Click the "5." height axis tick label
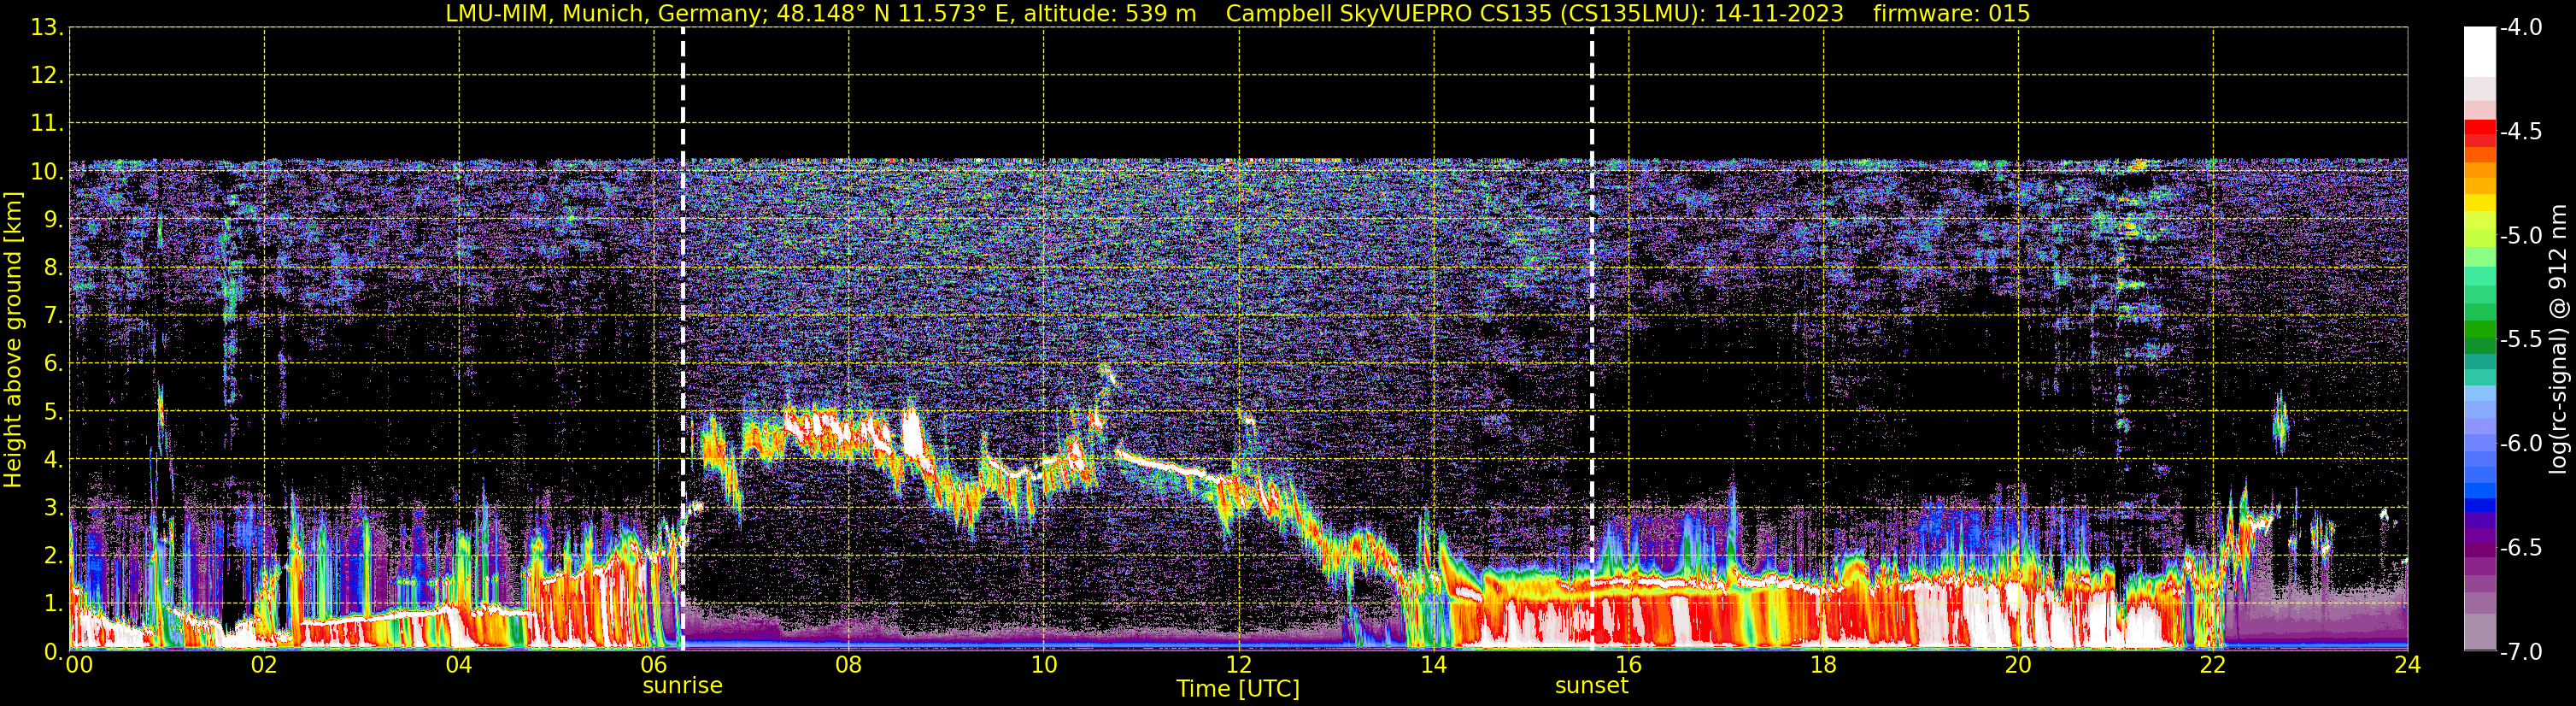Image resolution: width=2576 pixels, height=706 pixels. [53, 412]
